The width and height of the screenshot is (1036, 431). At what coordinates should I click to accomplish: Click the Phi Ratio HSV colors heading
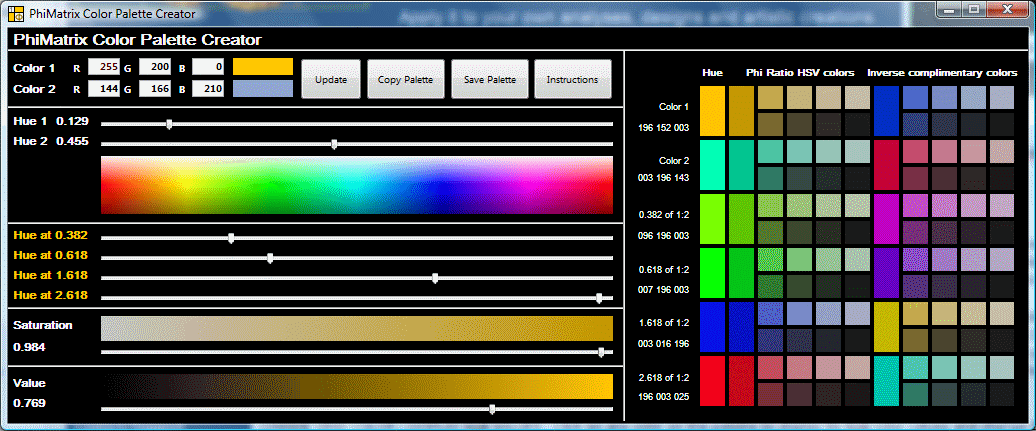(800, 72)
